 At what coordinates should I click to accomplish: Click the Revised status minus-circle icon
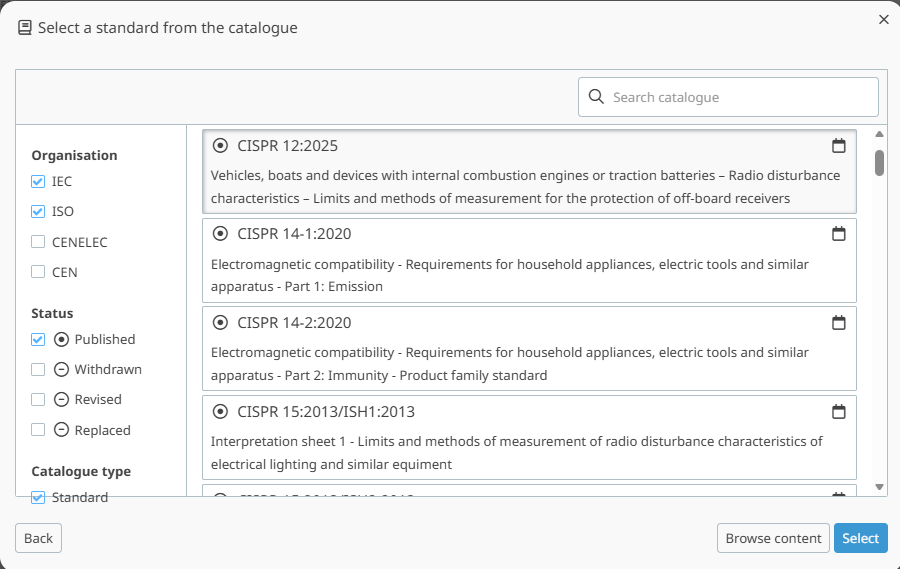point(61,399)
